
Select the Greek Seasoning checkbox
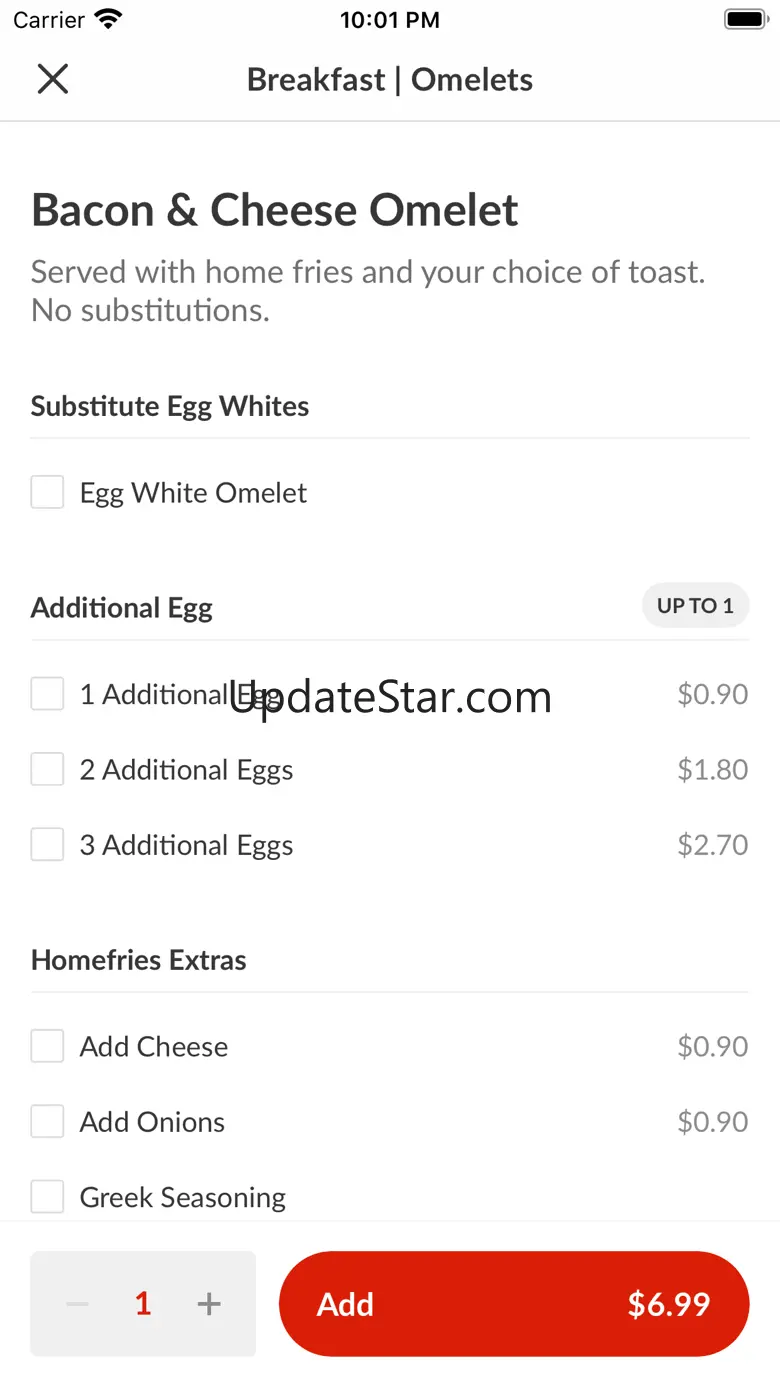pos(47,1197)
